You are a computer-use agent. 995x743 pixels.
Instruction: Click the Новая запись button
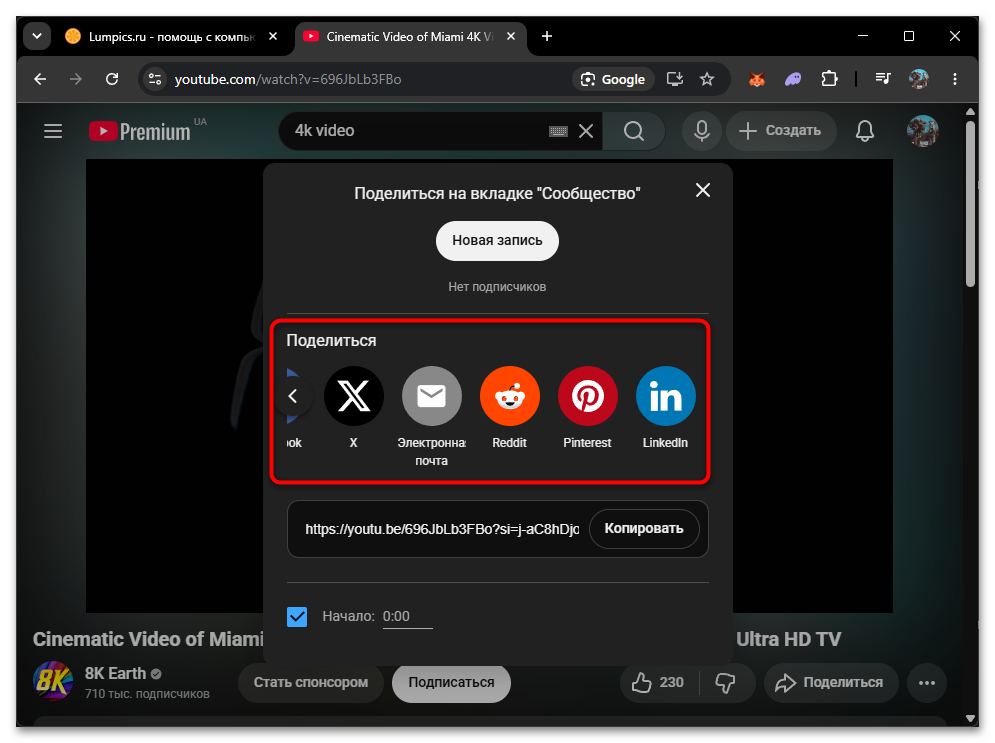(497, 240)
